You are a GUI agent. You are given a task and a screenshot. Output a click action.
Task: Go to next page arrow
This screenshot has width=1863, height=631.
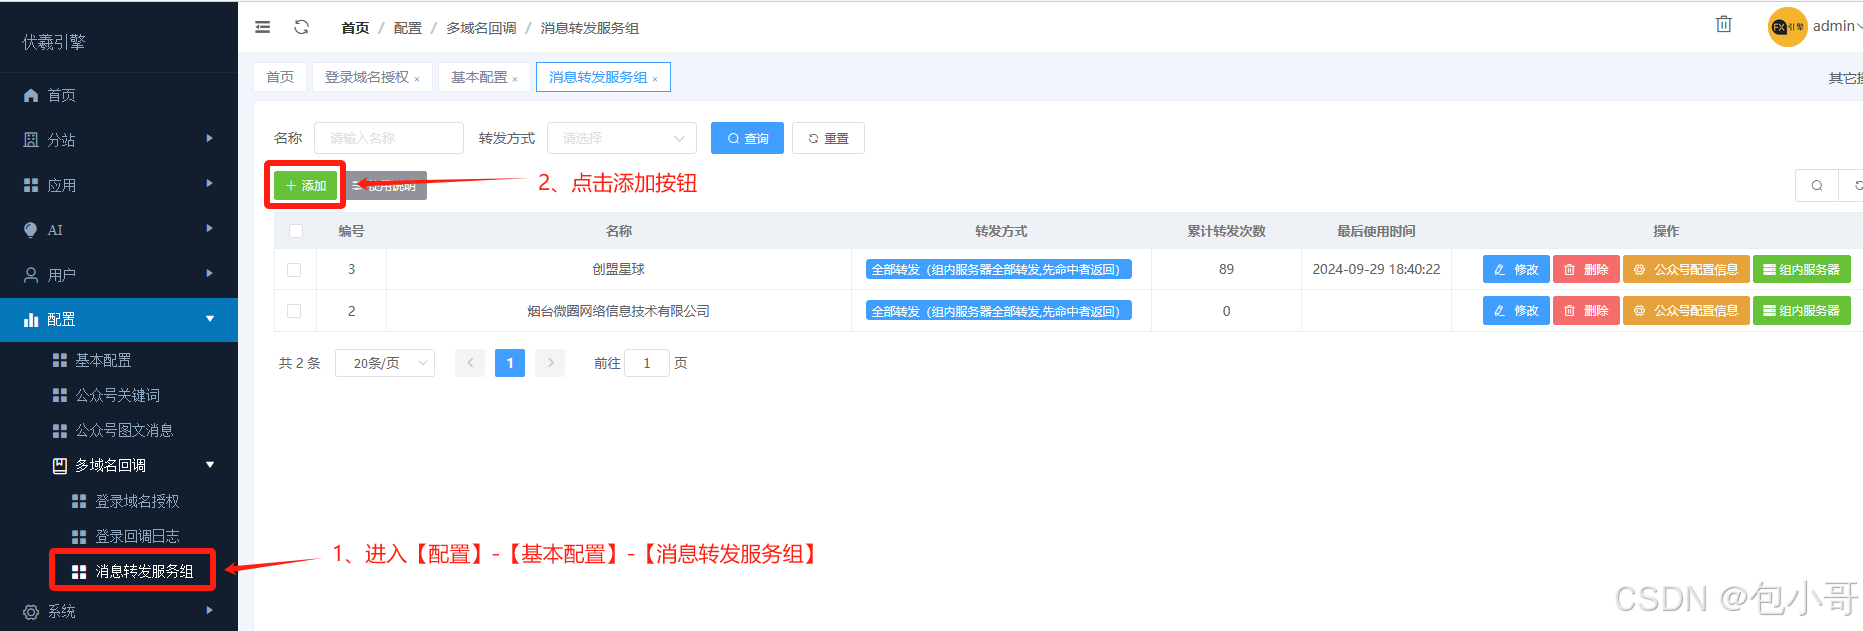pos(550,363)
